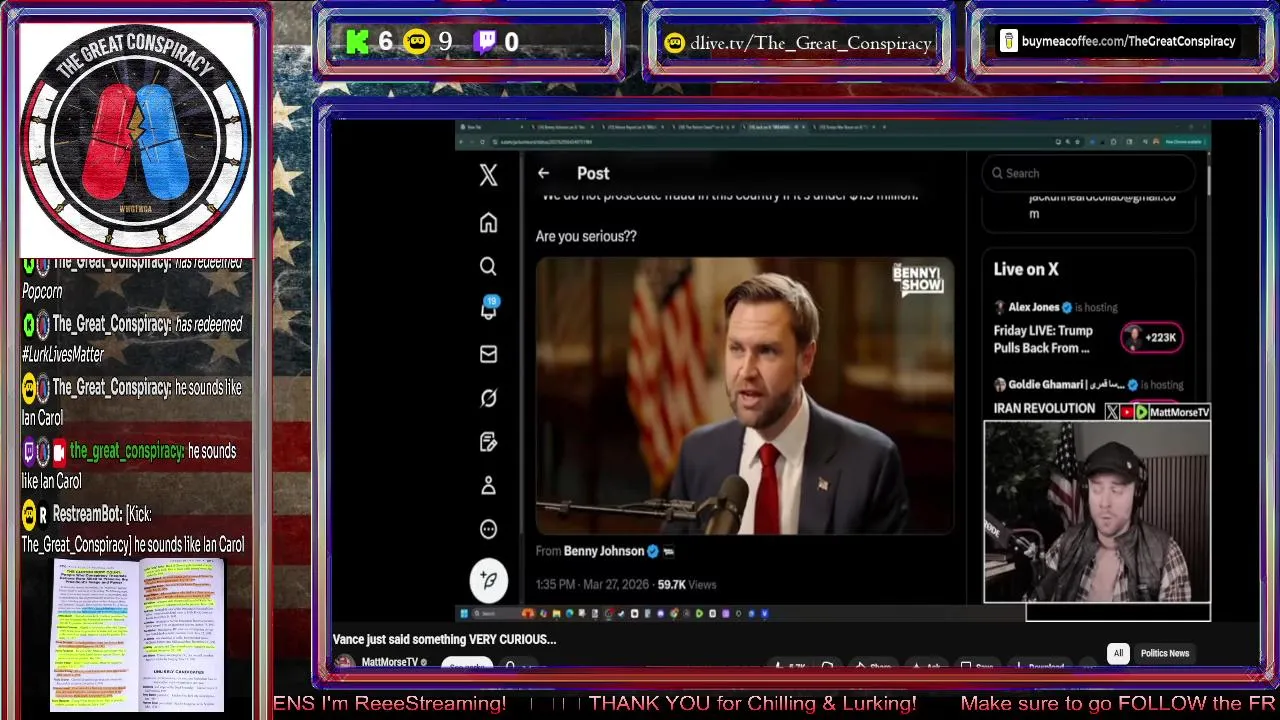The width and height of the screenshot is (1280, 720).
Task: Go back using the Post back arrow
Action: (x=543, y=173)
